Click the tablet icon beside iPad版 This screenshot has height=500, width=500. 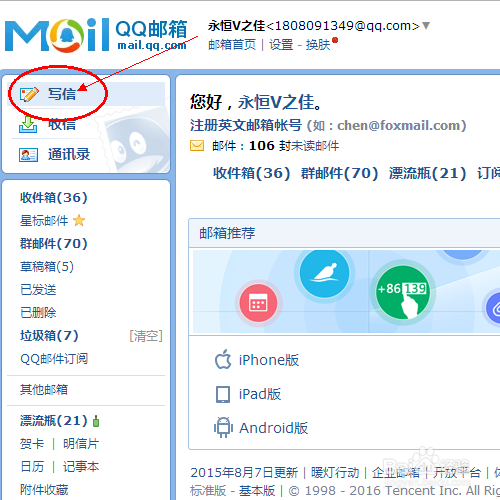pyautogui.click(x=223, y=394)
